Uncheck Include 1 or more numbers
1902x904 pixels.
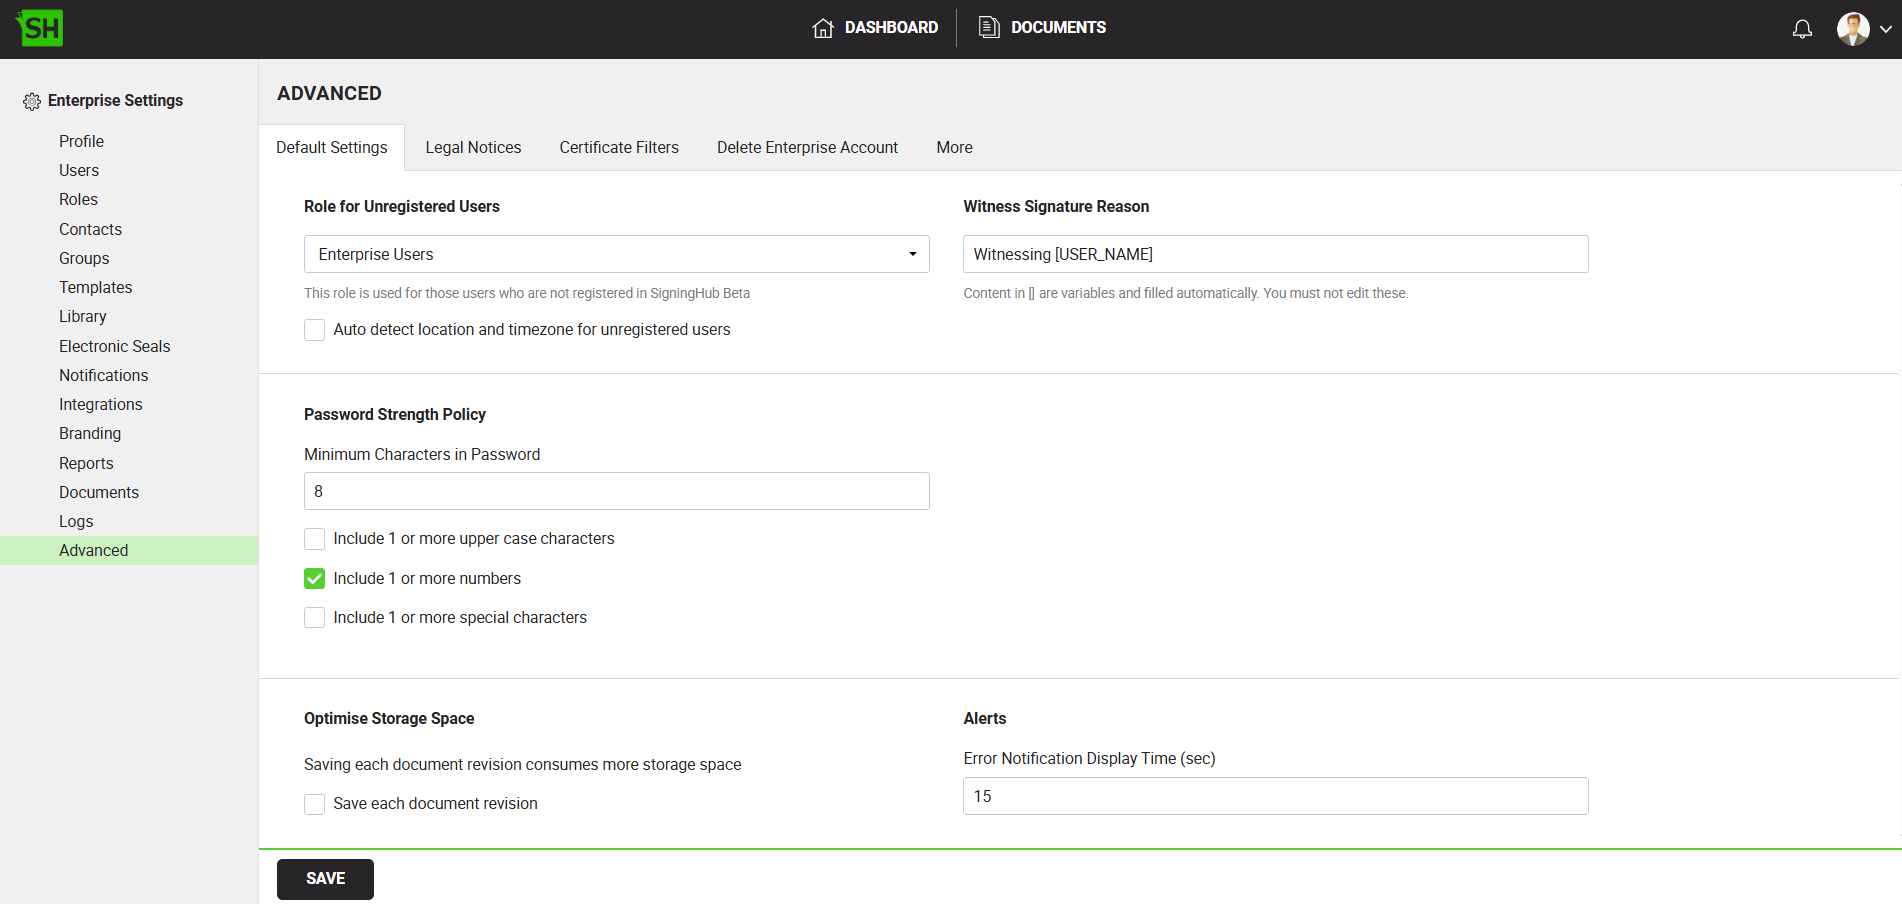pos(315,579)
